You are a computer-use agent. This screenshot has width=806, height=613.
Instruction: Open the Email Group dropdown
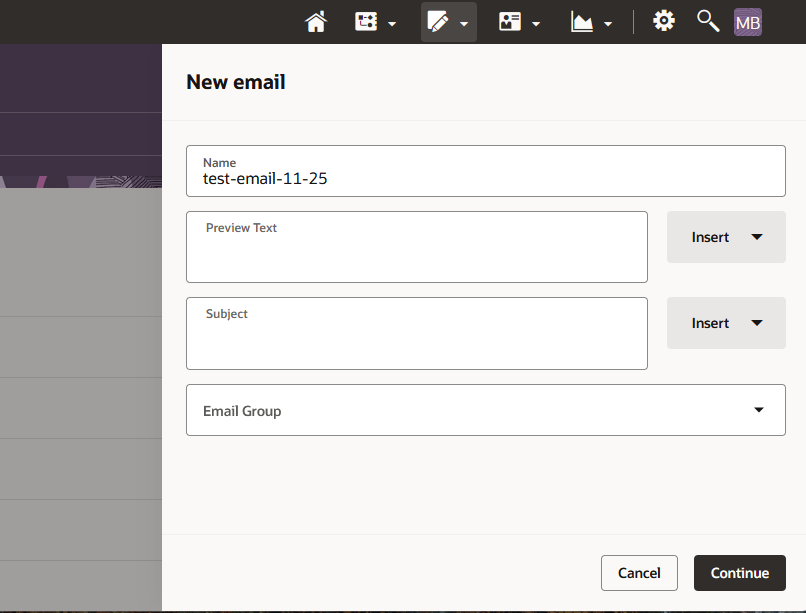pos(486,410)
